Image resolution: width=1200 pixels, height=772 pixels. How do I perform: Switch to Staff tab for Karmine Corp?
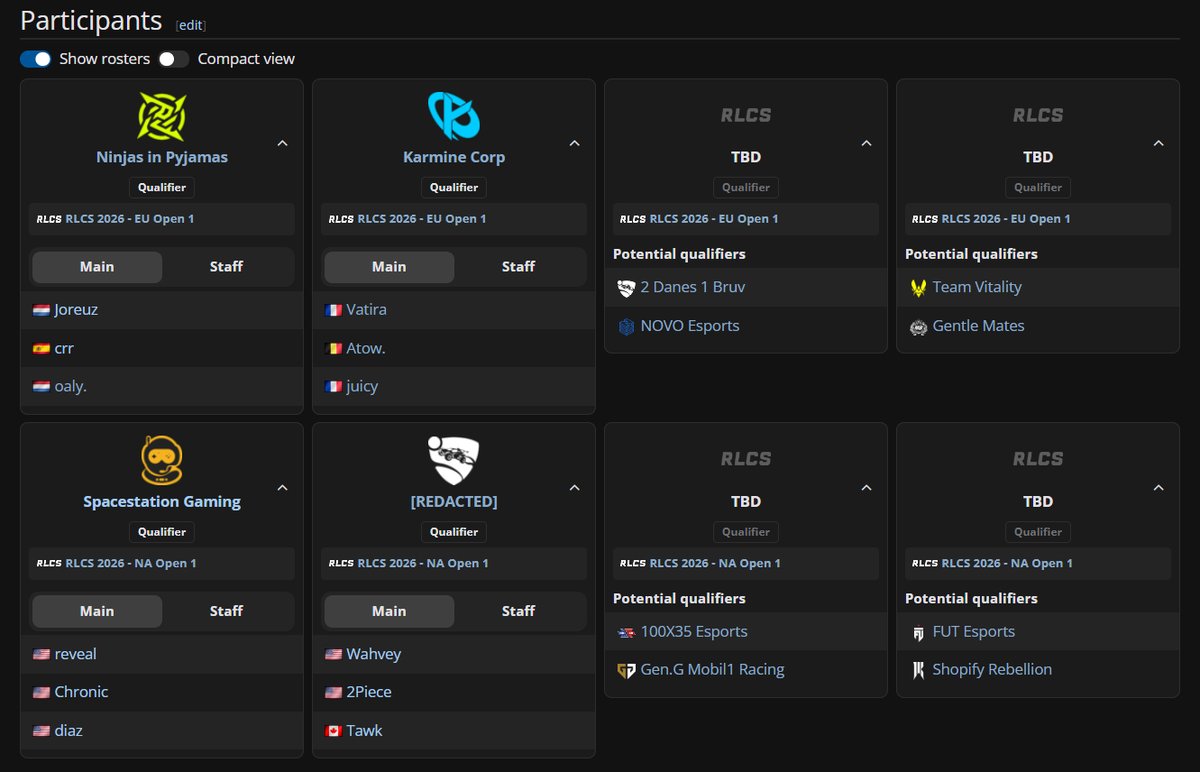pyautogui.click(x=518, y=267)
